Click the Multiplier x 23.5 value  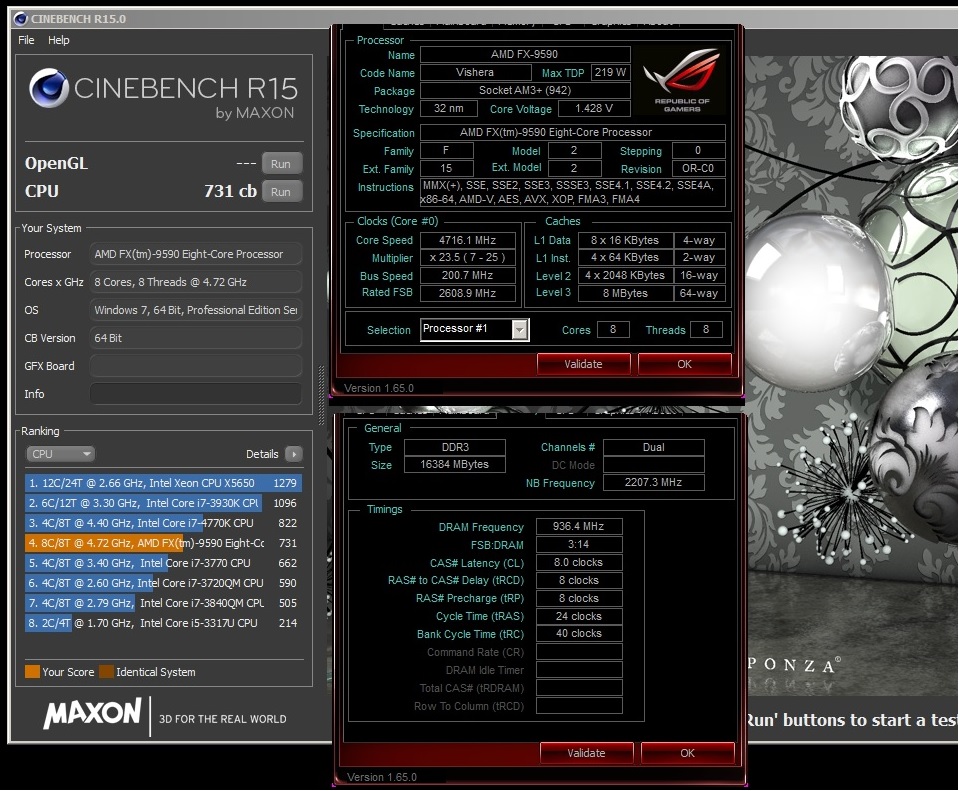(467, 258)
